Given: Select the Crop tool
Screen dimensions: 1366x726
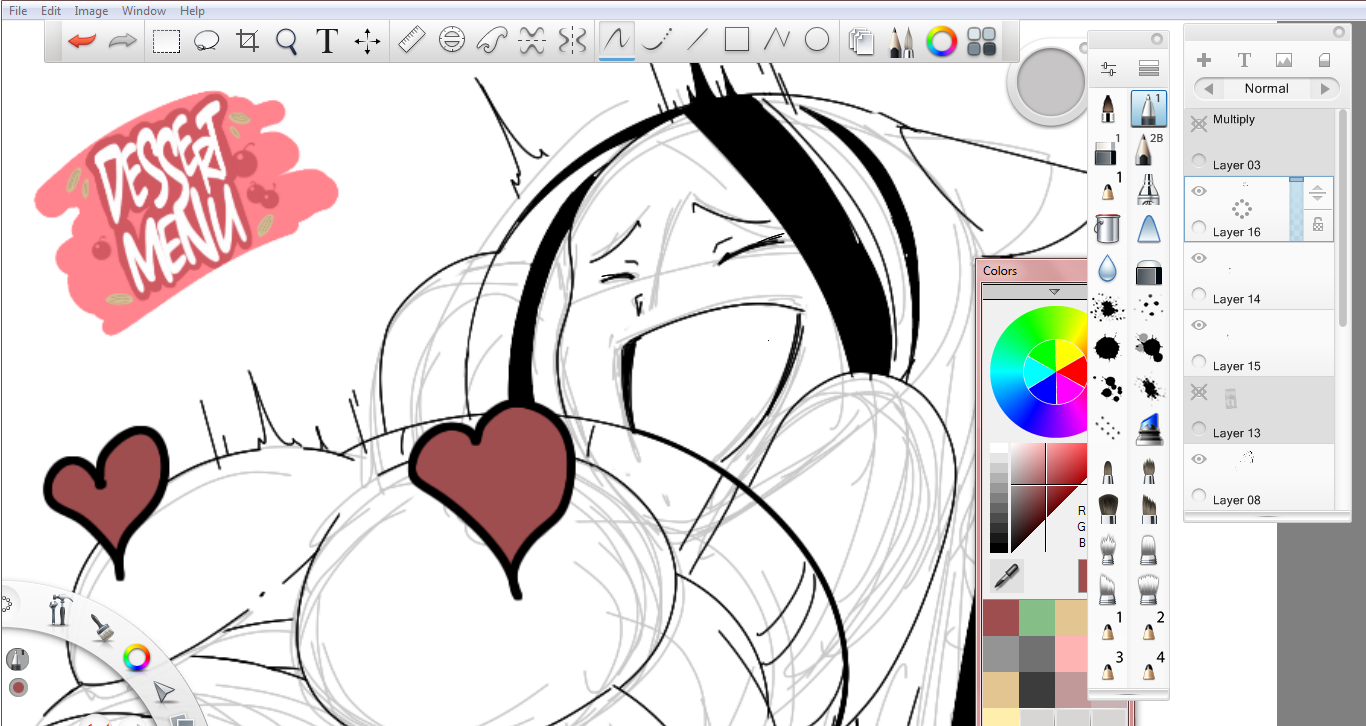Looking at the screenshot, I should coord(247,41).
